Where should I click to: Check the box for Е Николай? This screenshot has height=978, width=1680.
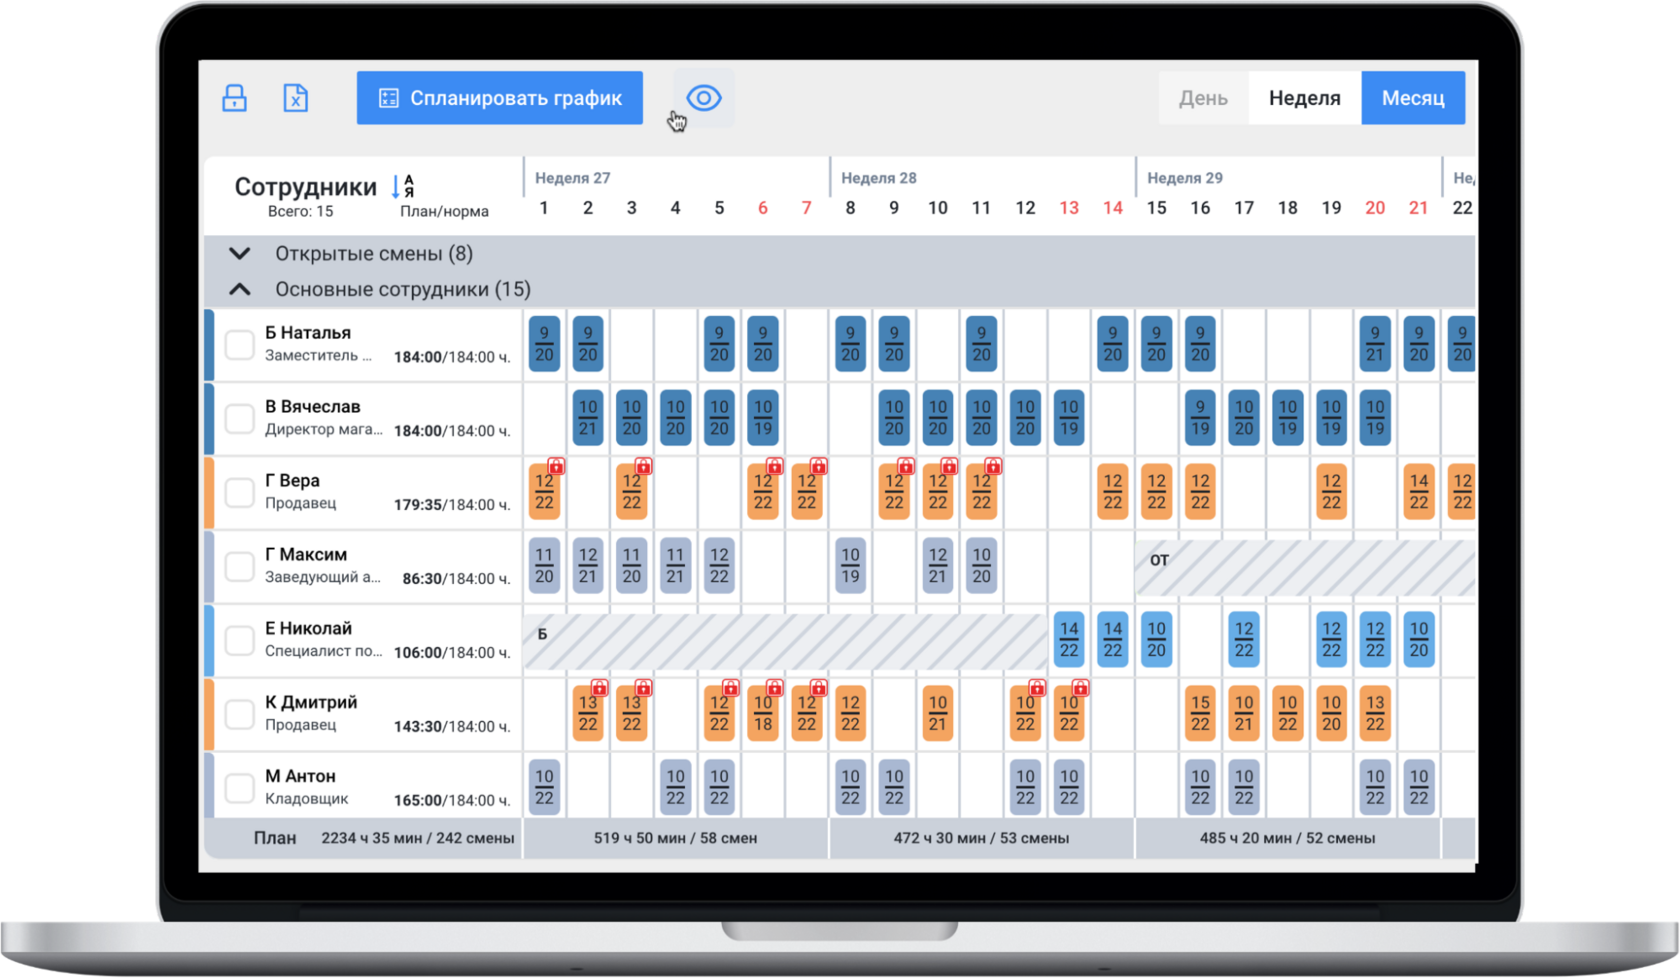[x=239, y=641]
